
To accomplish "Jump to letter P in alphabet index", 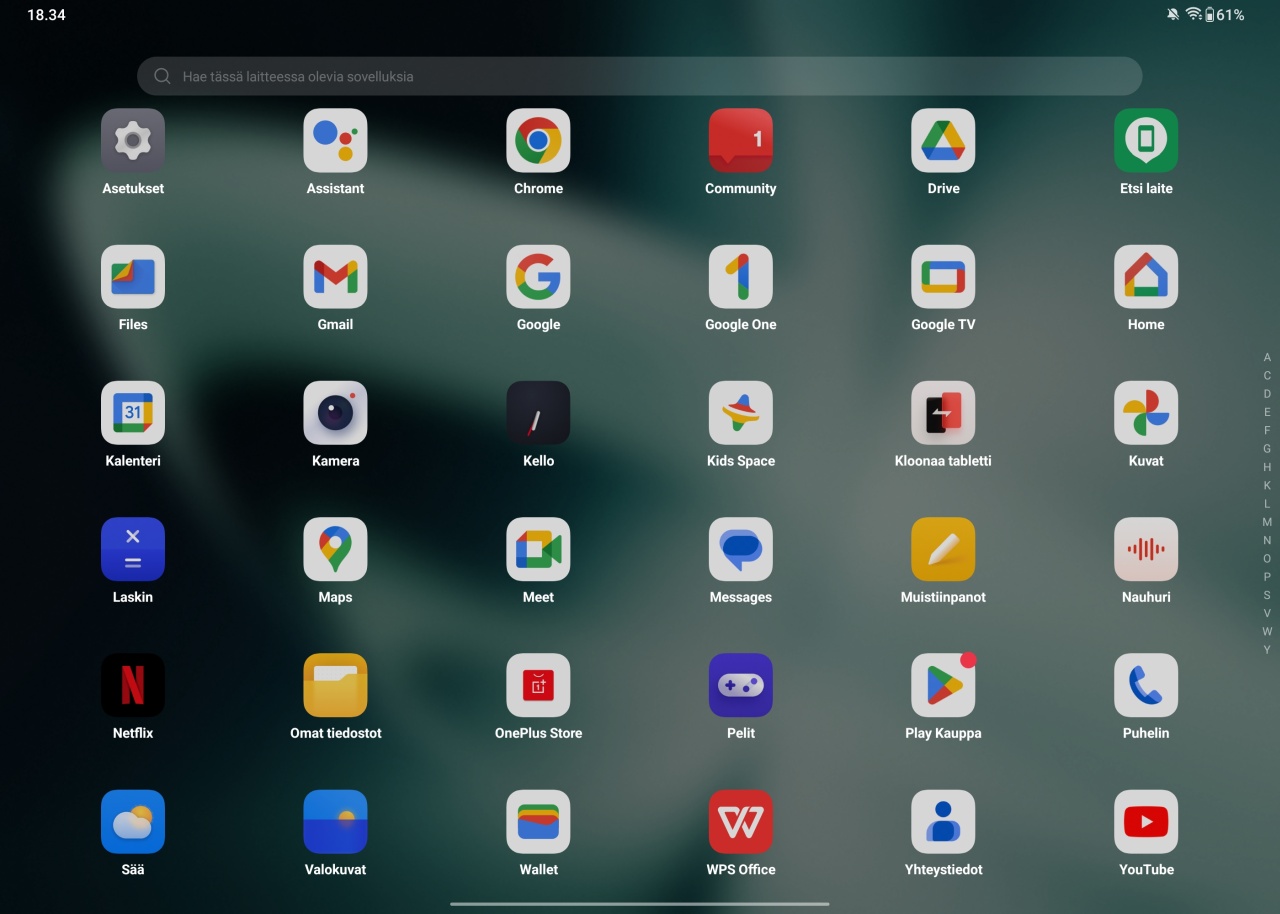I will pyautogui.click(x=1267, y=577).
